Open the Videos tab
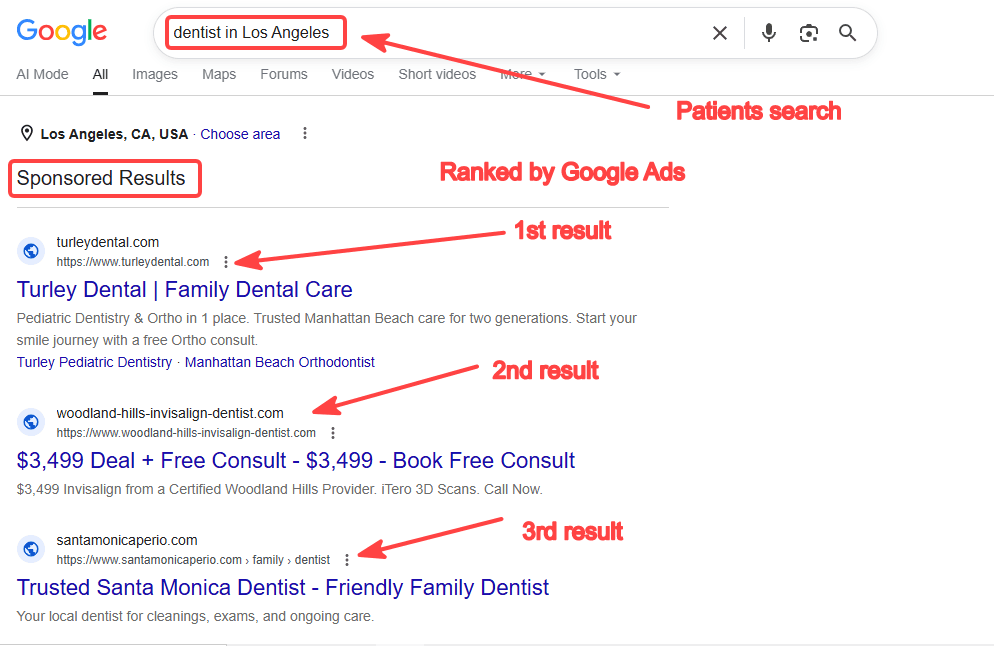The image size is (994, 646). click(352, 74)
